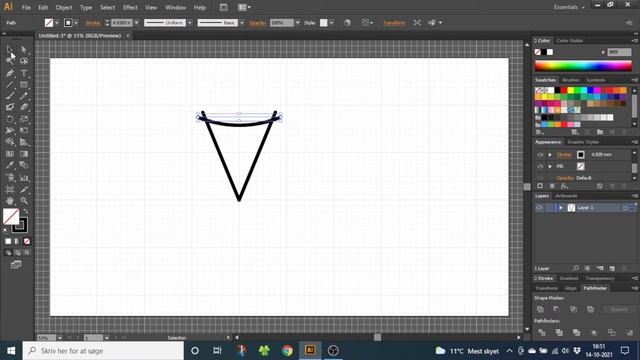
Task: Select the Rotate tool
Action: (x=10, y=119)
